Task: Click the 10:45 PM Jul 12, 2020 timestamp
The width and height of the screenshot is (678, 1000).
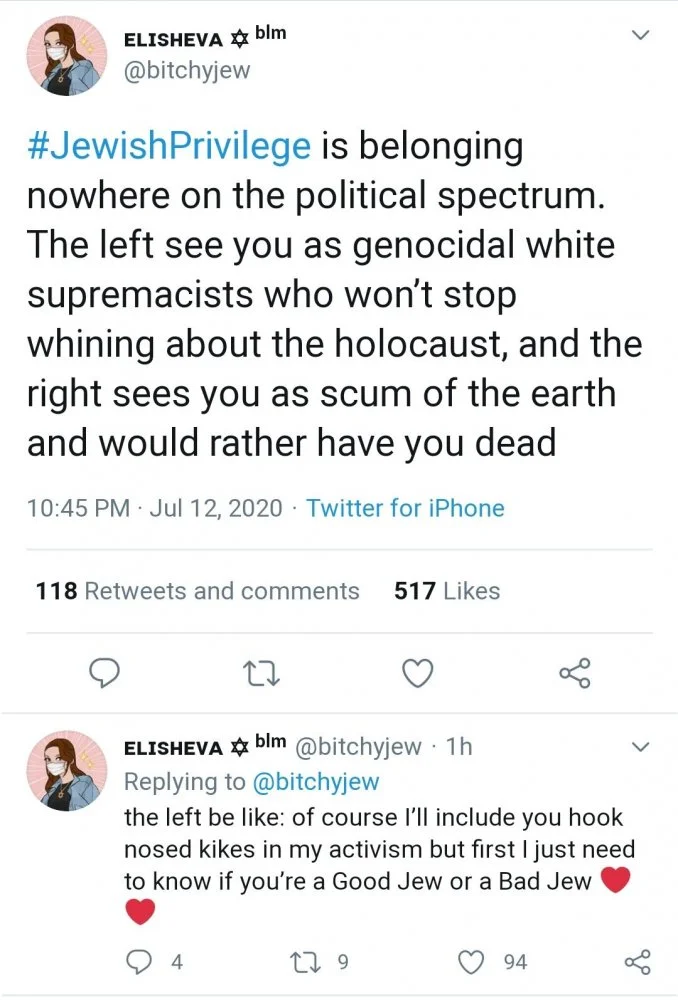Action: [x=155, y=508]
